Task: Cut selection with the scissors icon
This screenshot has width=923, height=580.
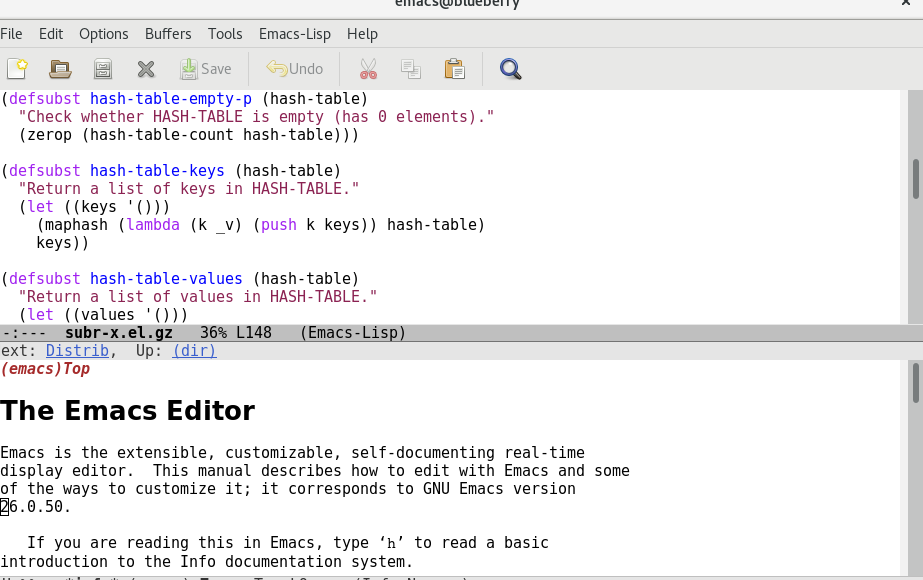Action: coord(368,69)
